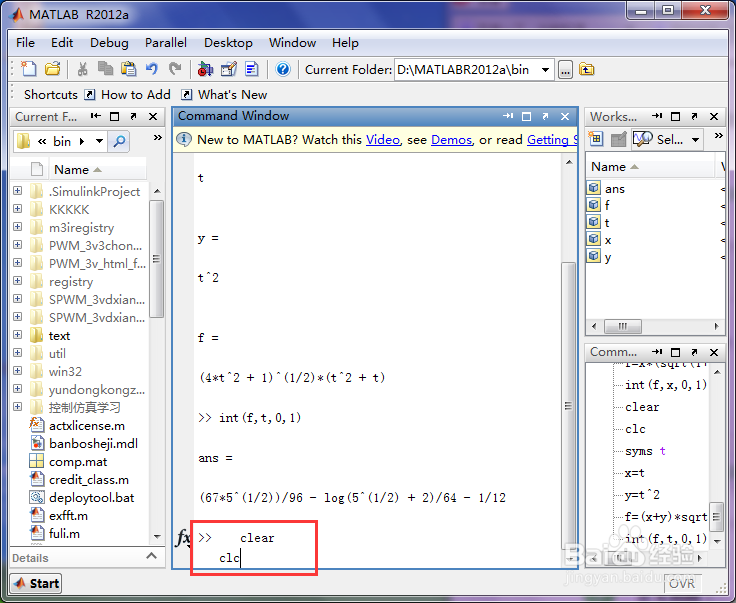Click the search icon in Current Folder panel
This screenshot has width=736, height=603.
coord(119,141)
